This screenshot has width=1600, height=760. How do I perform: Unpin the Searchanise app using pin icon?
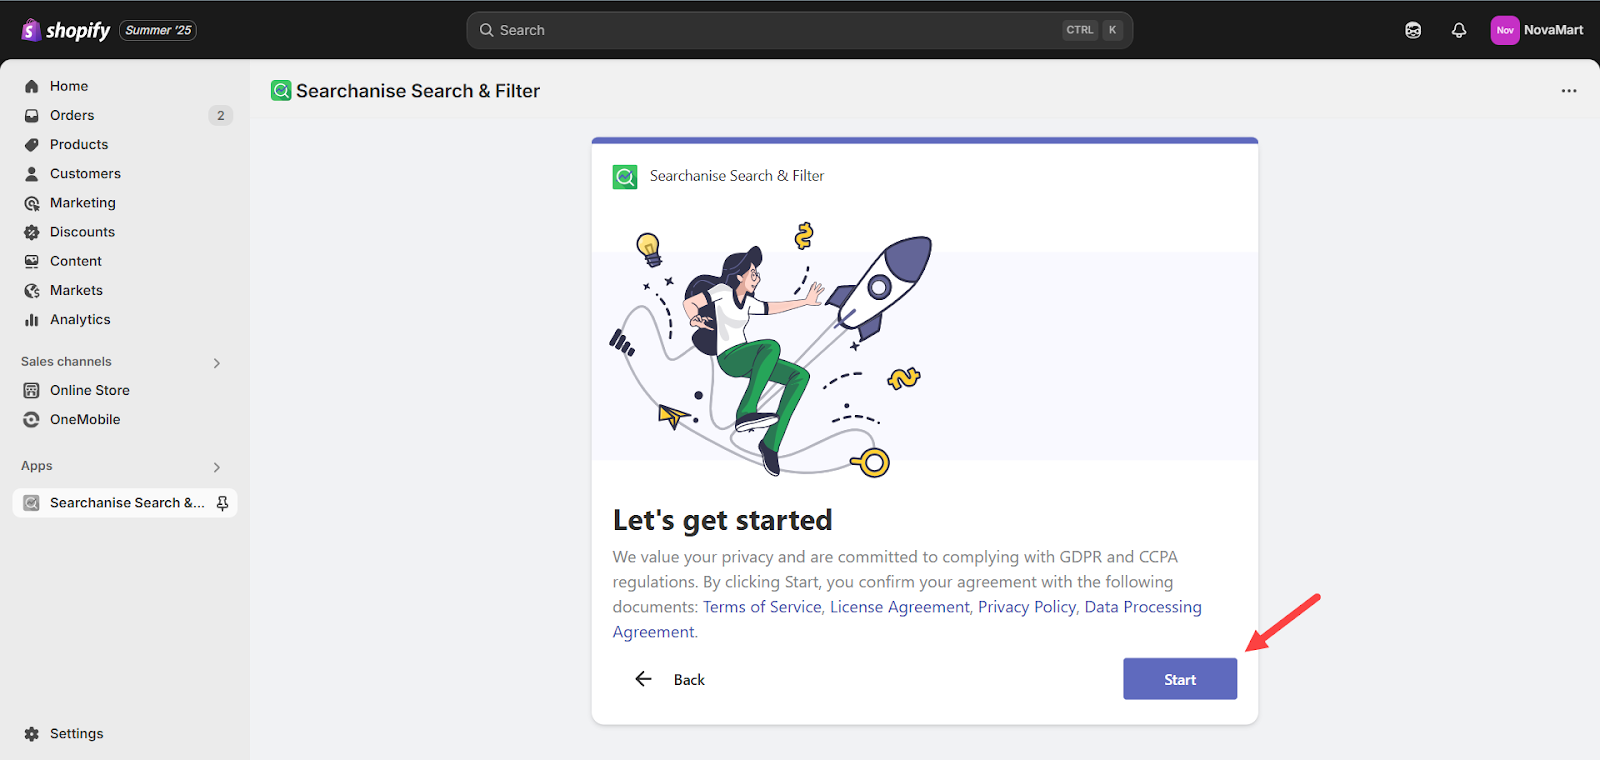[x=222, y=503]
